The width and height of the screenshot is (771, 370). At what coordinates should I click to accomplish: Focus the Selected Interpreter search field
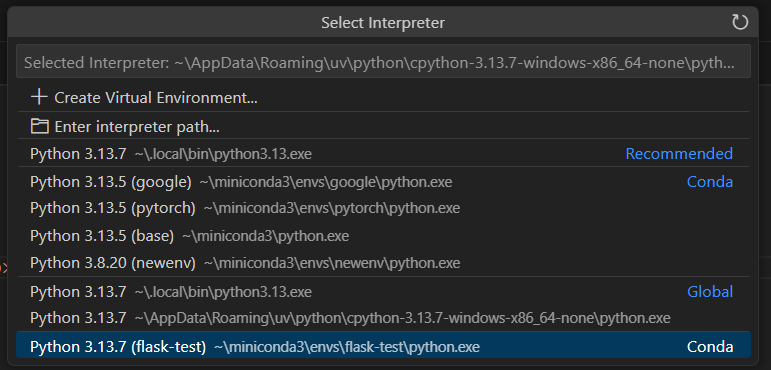[x=383, y=62]
